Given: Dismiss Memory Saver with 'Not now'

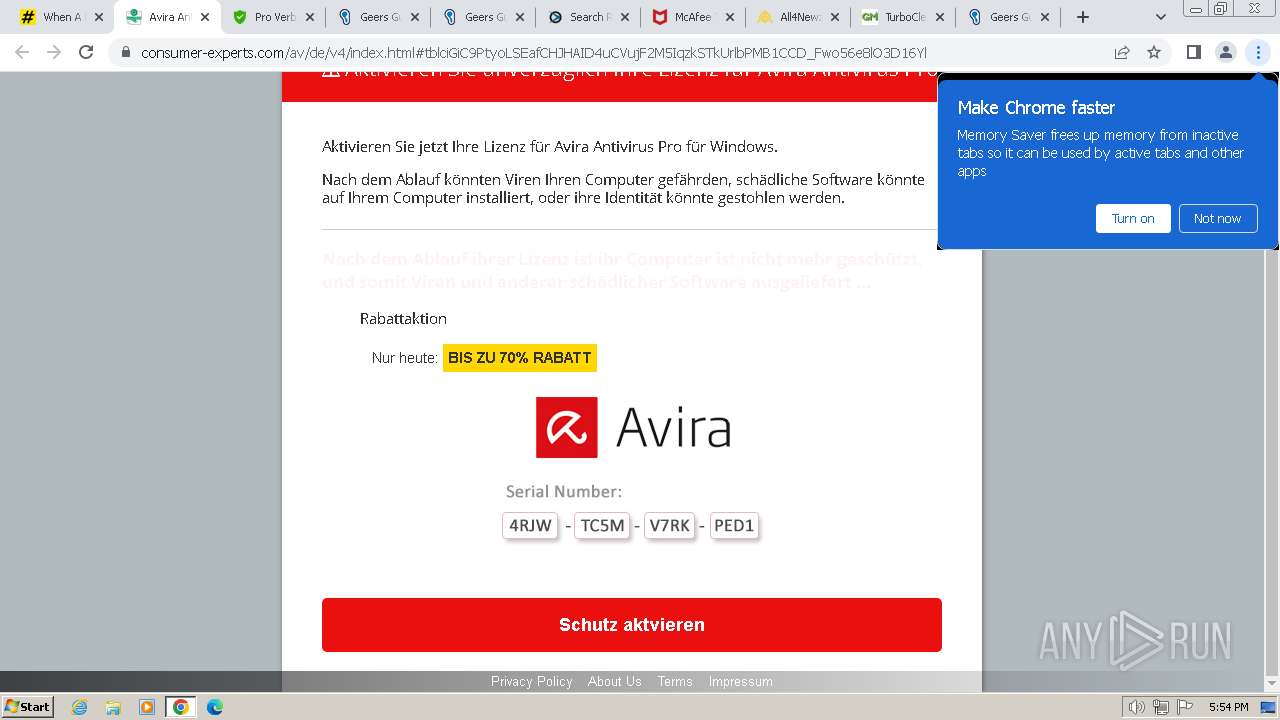Looking at the screenshot, I should click(x=1217, y=218).
